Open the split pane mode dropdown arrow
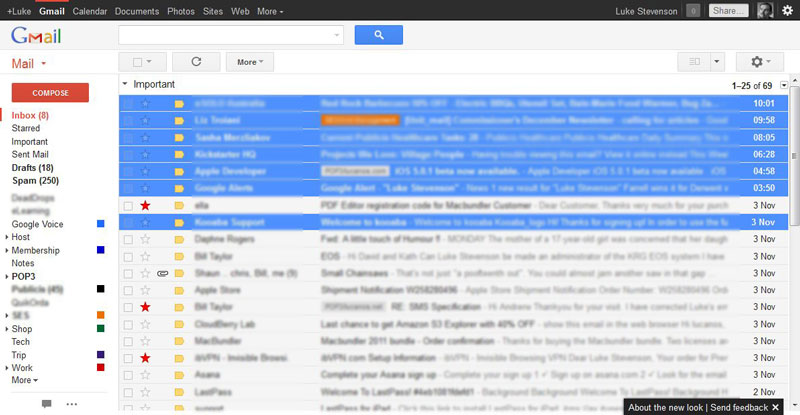The width and height of the screenshot is (800, 415). click(x=717, y=62)
